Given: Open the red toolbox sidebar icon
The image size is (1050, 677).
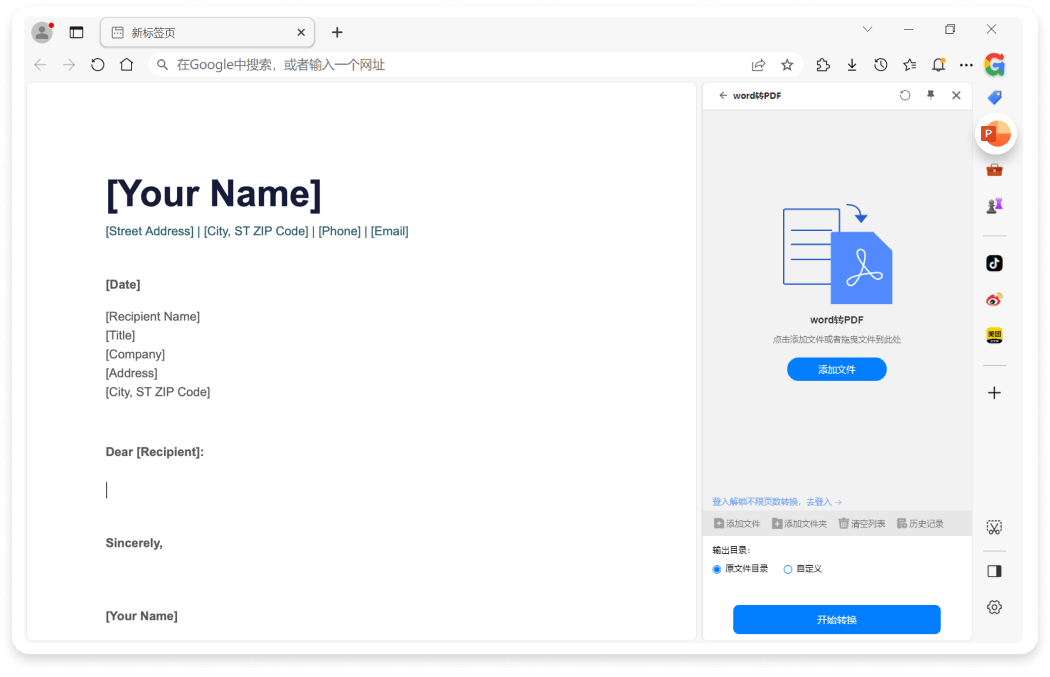Looking at the screenshot, I should [x=994, y=169].
